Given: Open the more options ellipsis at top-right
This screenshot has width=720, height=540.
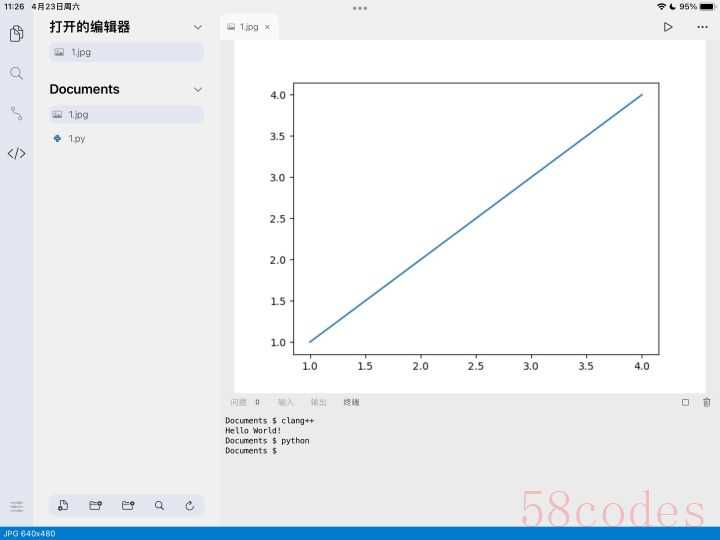Looking at the screenshot, I should (x=702, y=27).
